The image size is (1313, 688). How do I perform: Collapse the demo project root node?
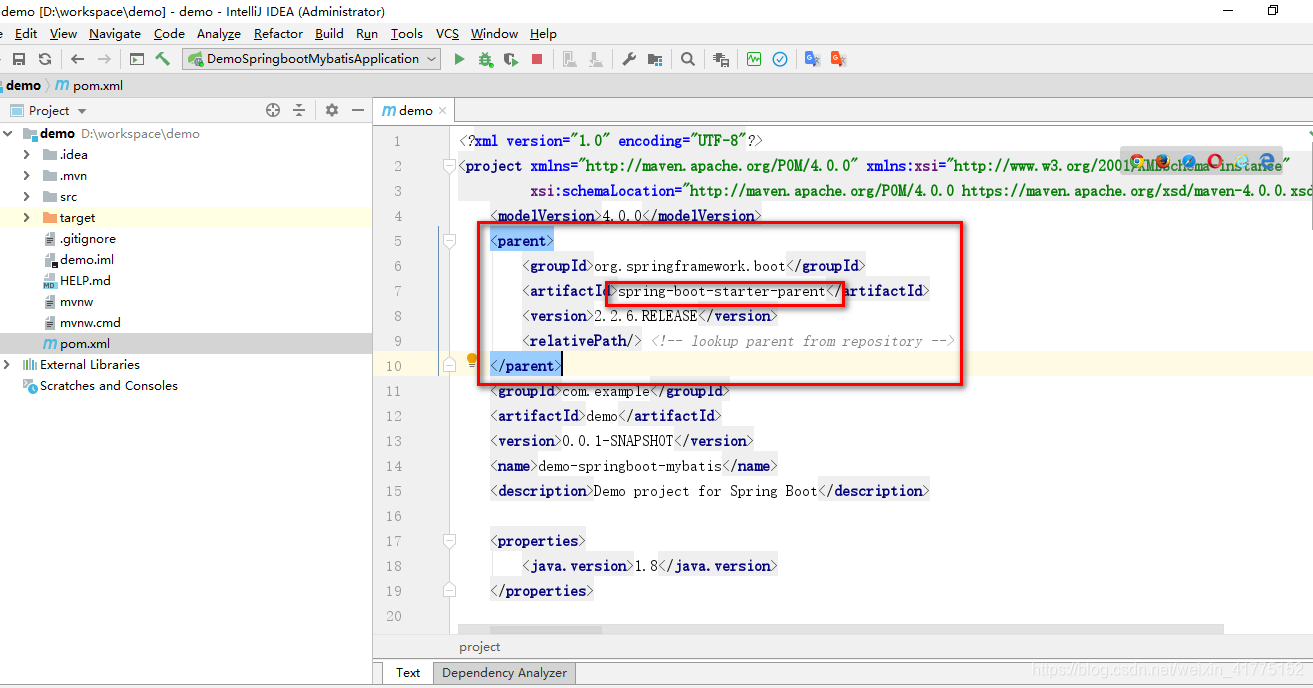point(8,133)
